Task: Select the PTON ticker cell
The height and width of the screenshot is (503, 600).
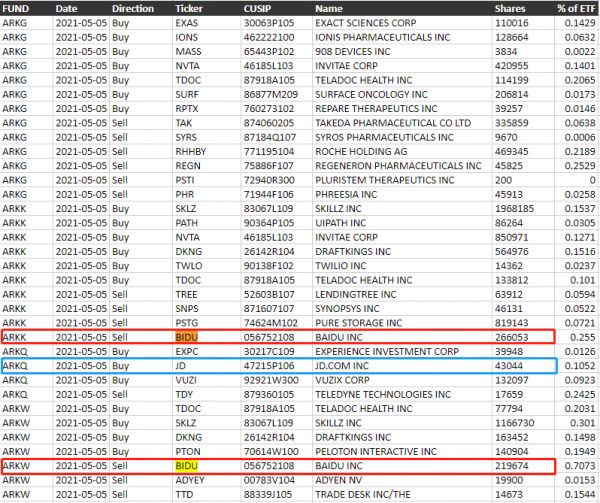Action: pyautogui.click(x=188, y=452)
